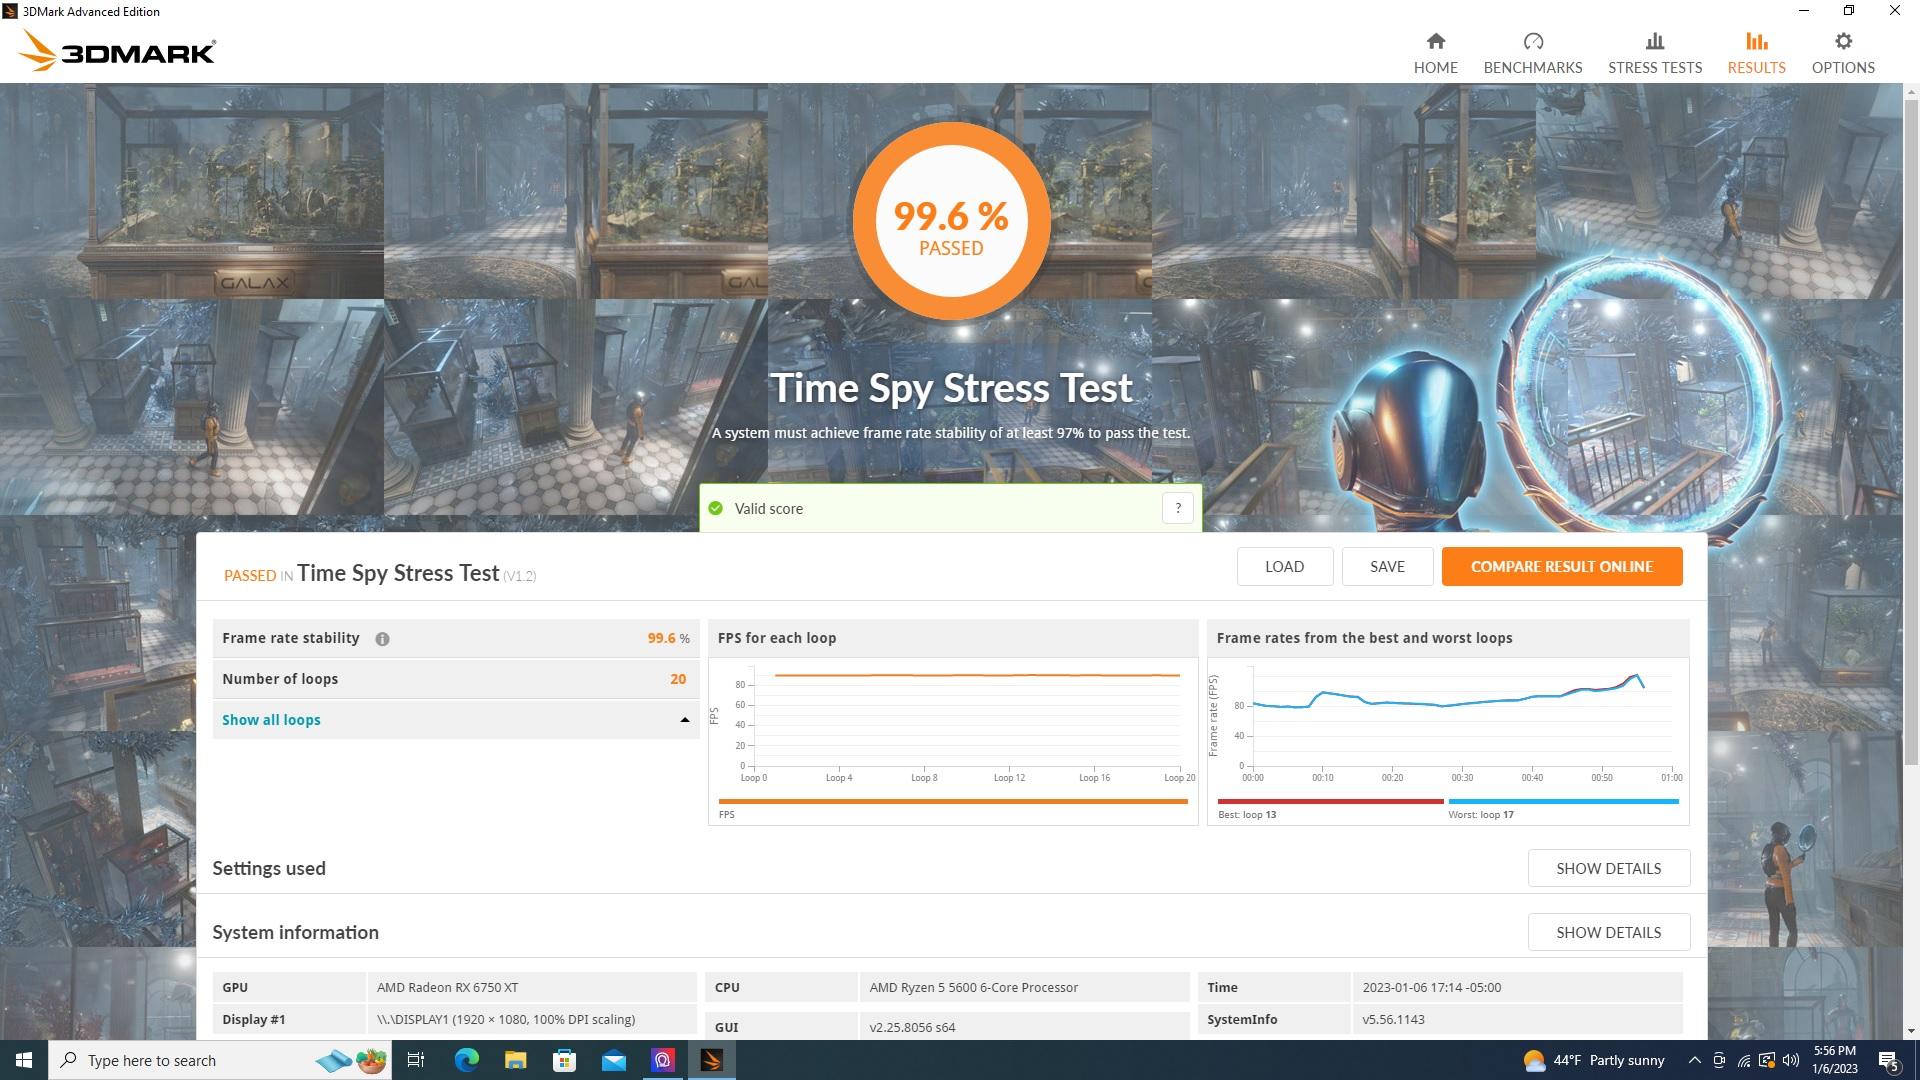The image size is (1920, 1080).
Task: Open the notification center icon
Action: (x=1889, y=1060)
